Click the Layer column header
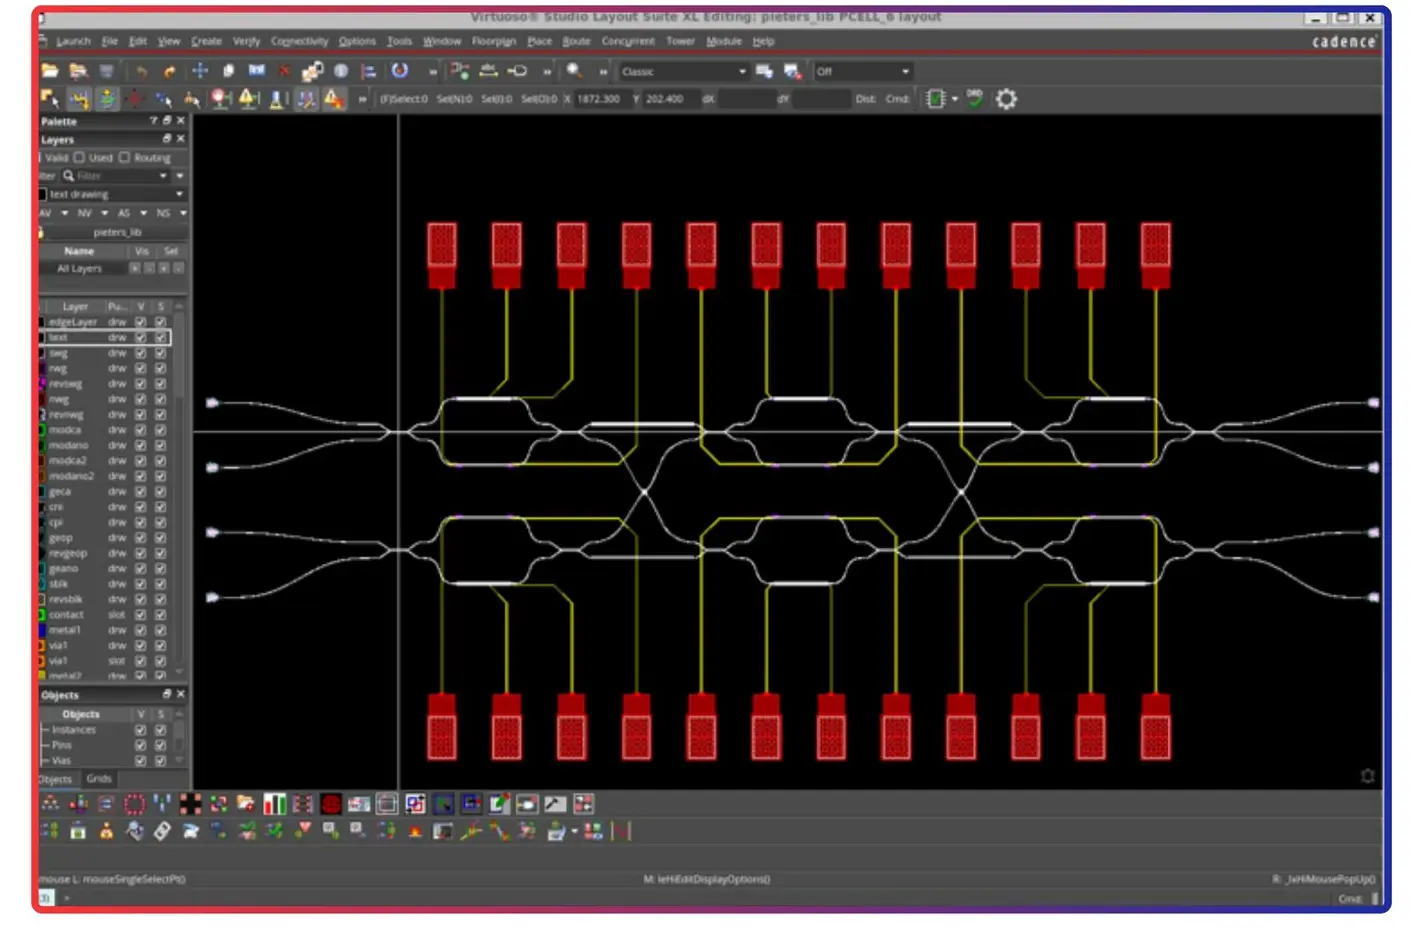Image resolution: width=1423 pixels, height=943 pixels. [76, 307]
